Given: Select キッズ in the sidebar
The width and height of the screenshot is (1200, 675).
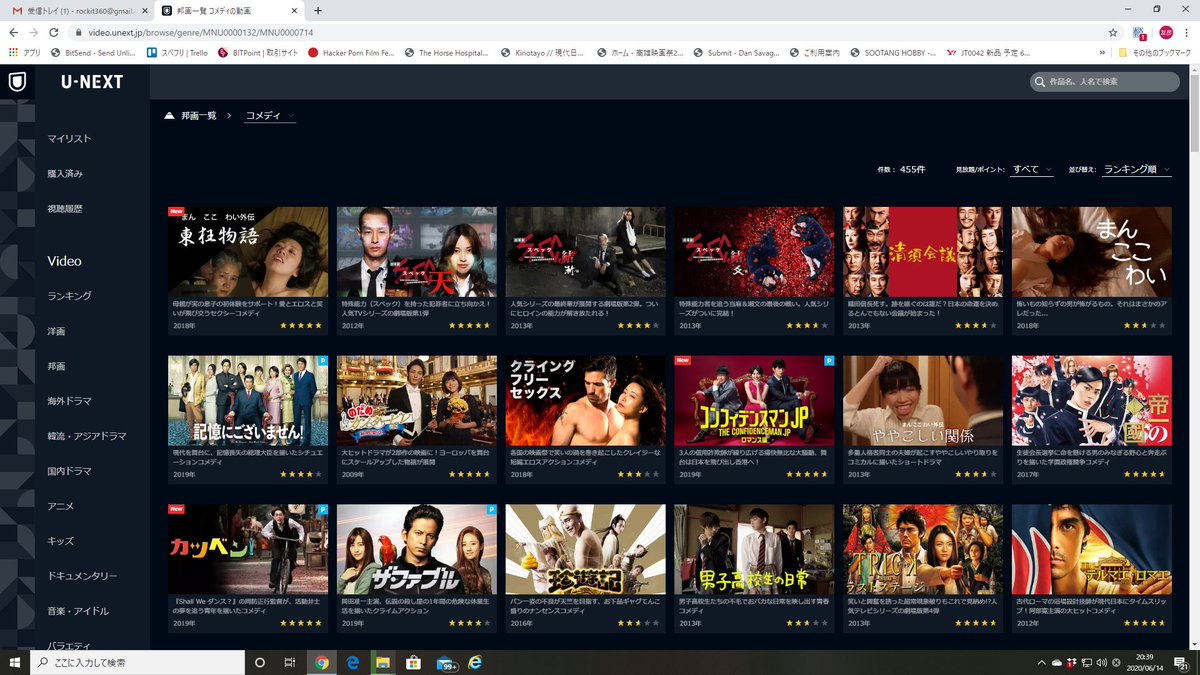Looking at the screenshot, I should (x=61, y=541).
